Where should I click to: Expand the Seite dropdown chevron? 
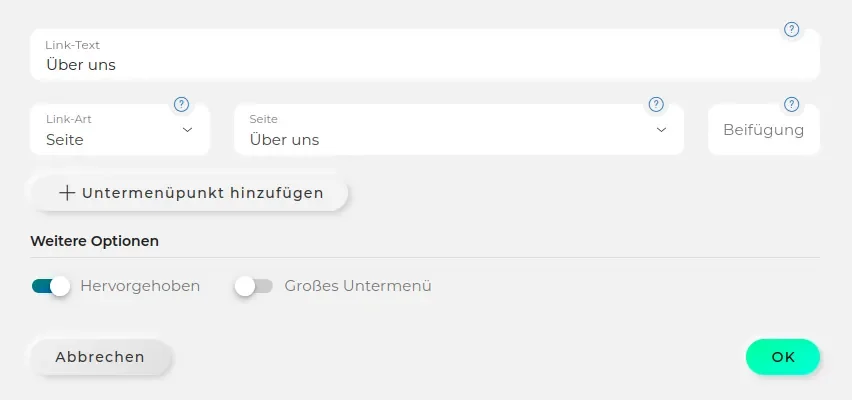point(661,129)
